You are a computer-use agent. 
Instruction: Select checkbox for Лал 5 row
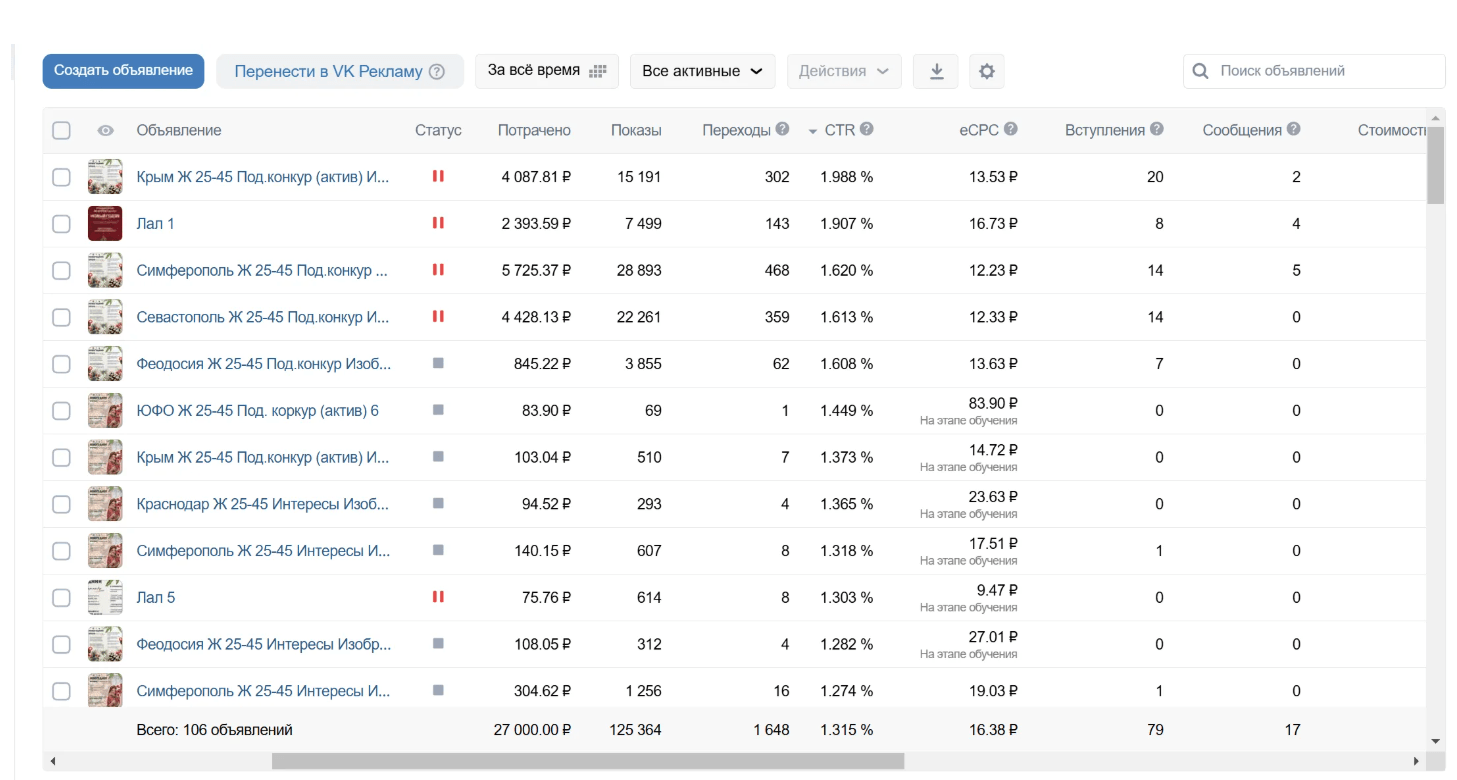click(x=61, y=598)
